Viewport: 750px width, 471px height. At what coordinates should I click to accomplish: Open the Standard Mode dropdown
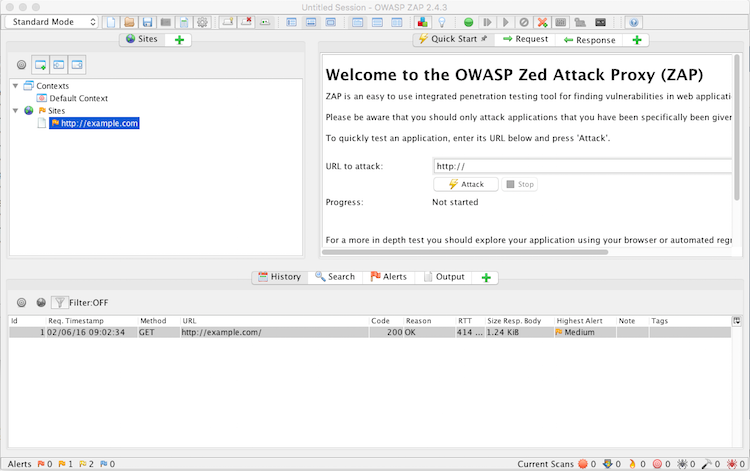(x=52, y=22)
